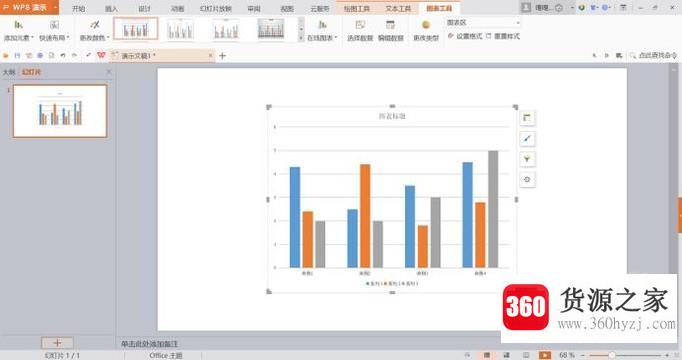Click the 设置格式 format button
The image size is (682, 360).
pyautogui.click(x=465, y=36)
